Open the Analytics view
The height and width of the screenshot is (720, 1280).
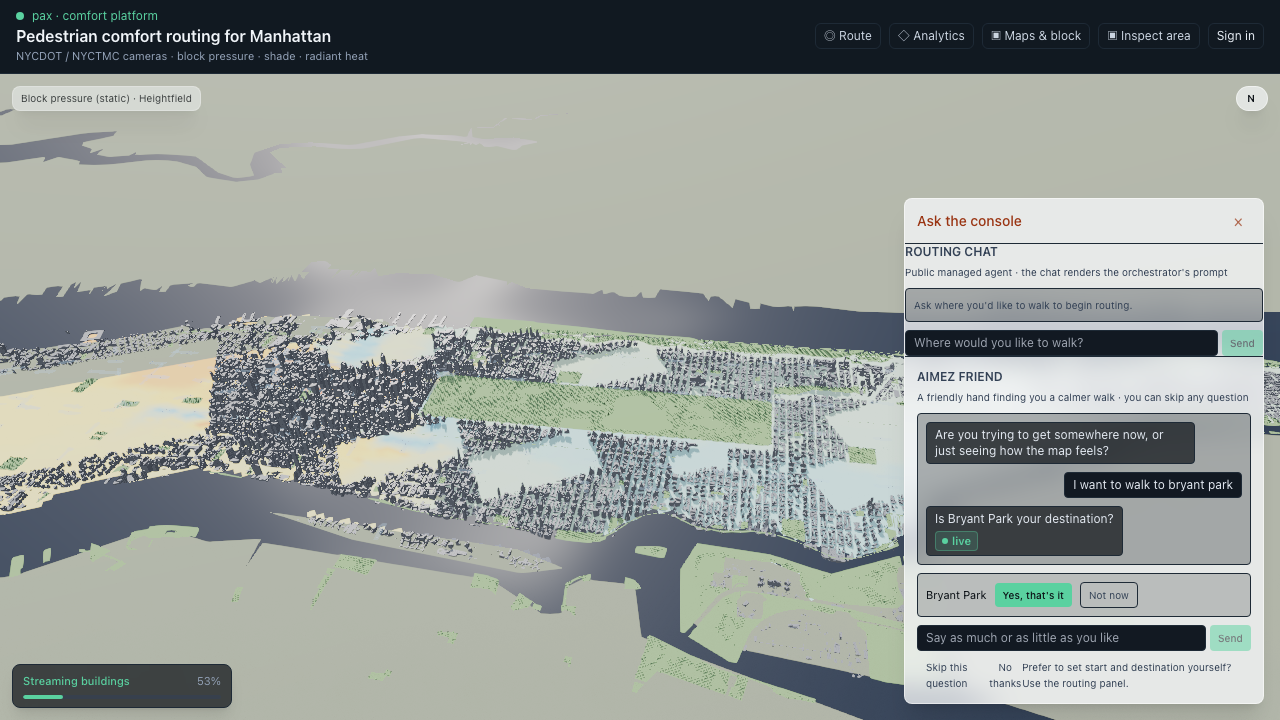pos(931,36)
